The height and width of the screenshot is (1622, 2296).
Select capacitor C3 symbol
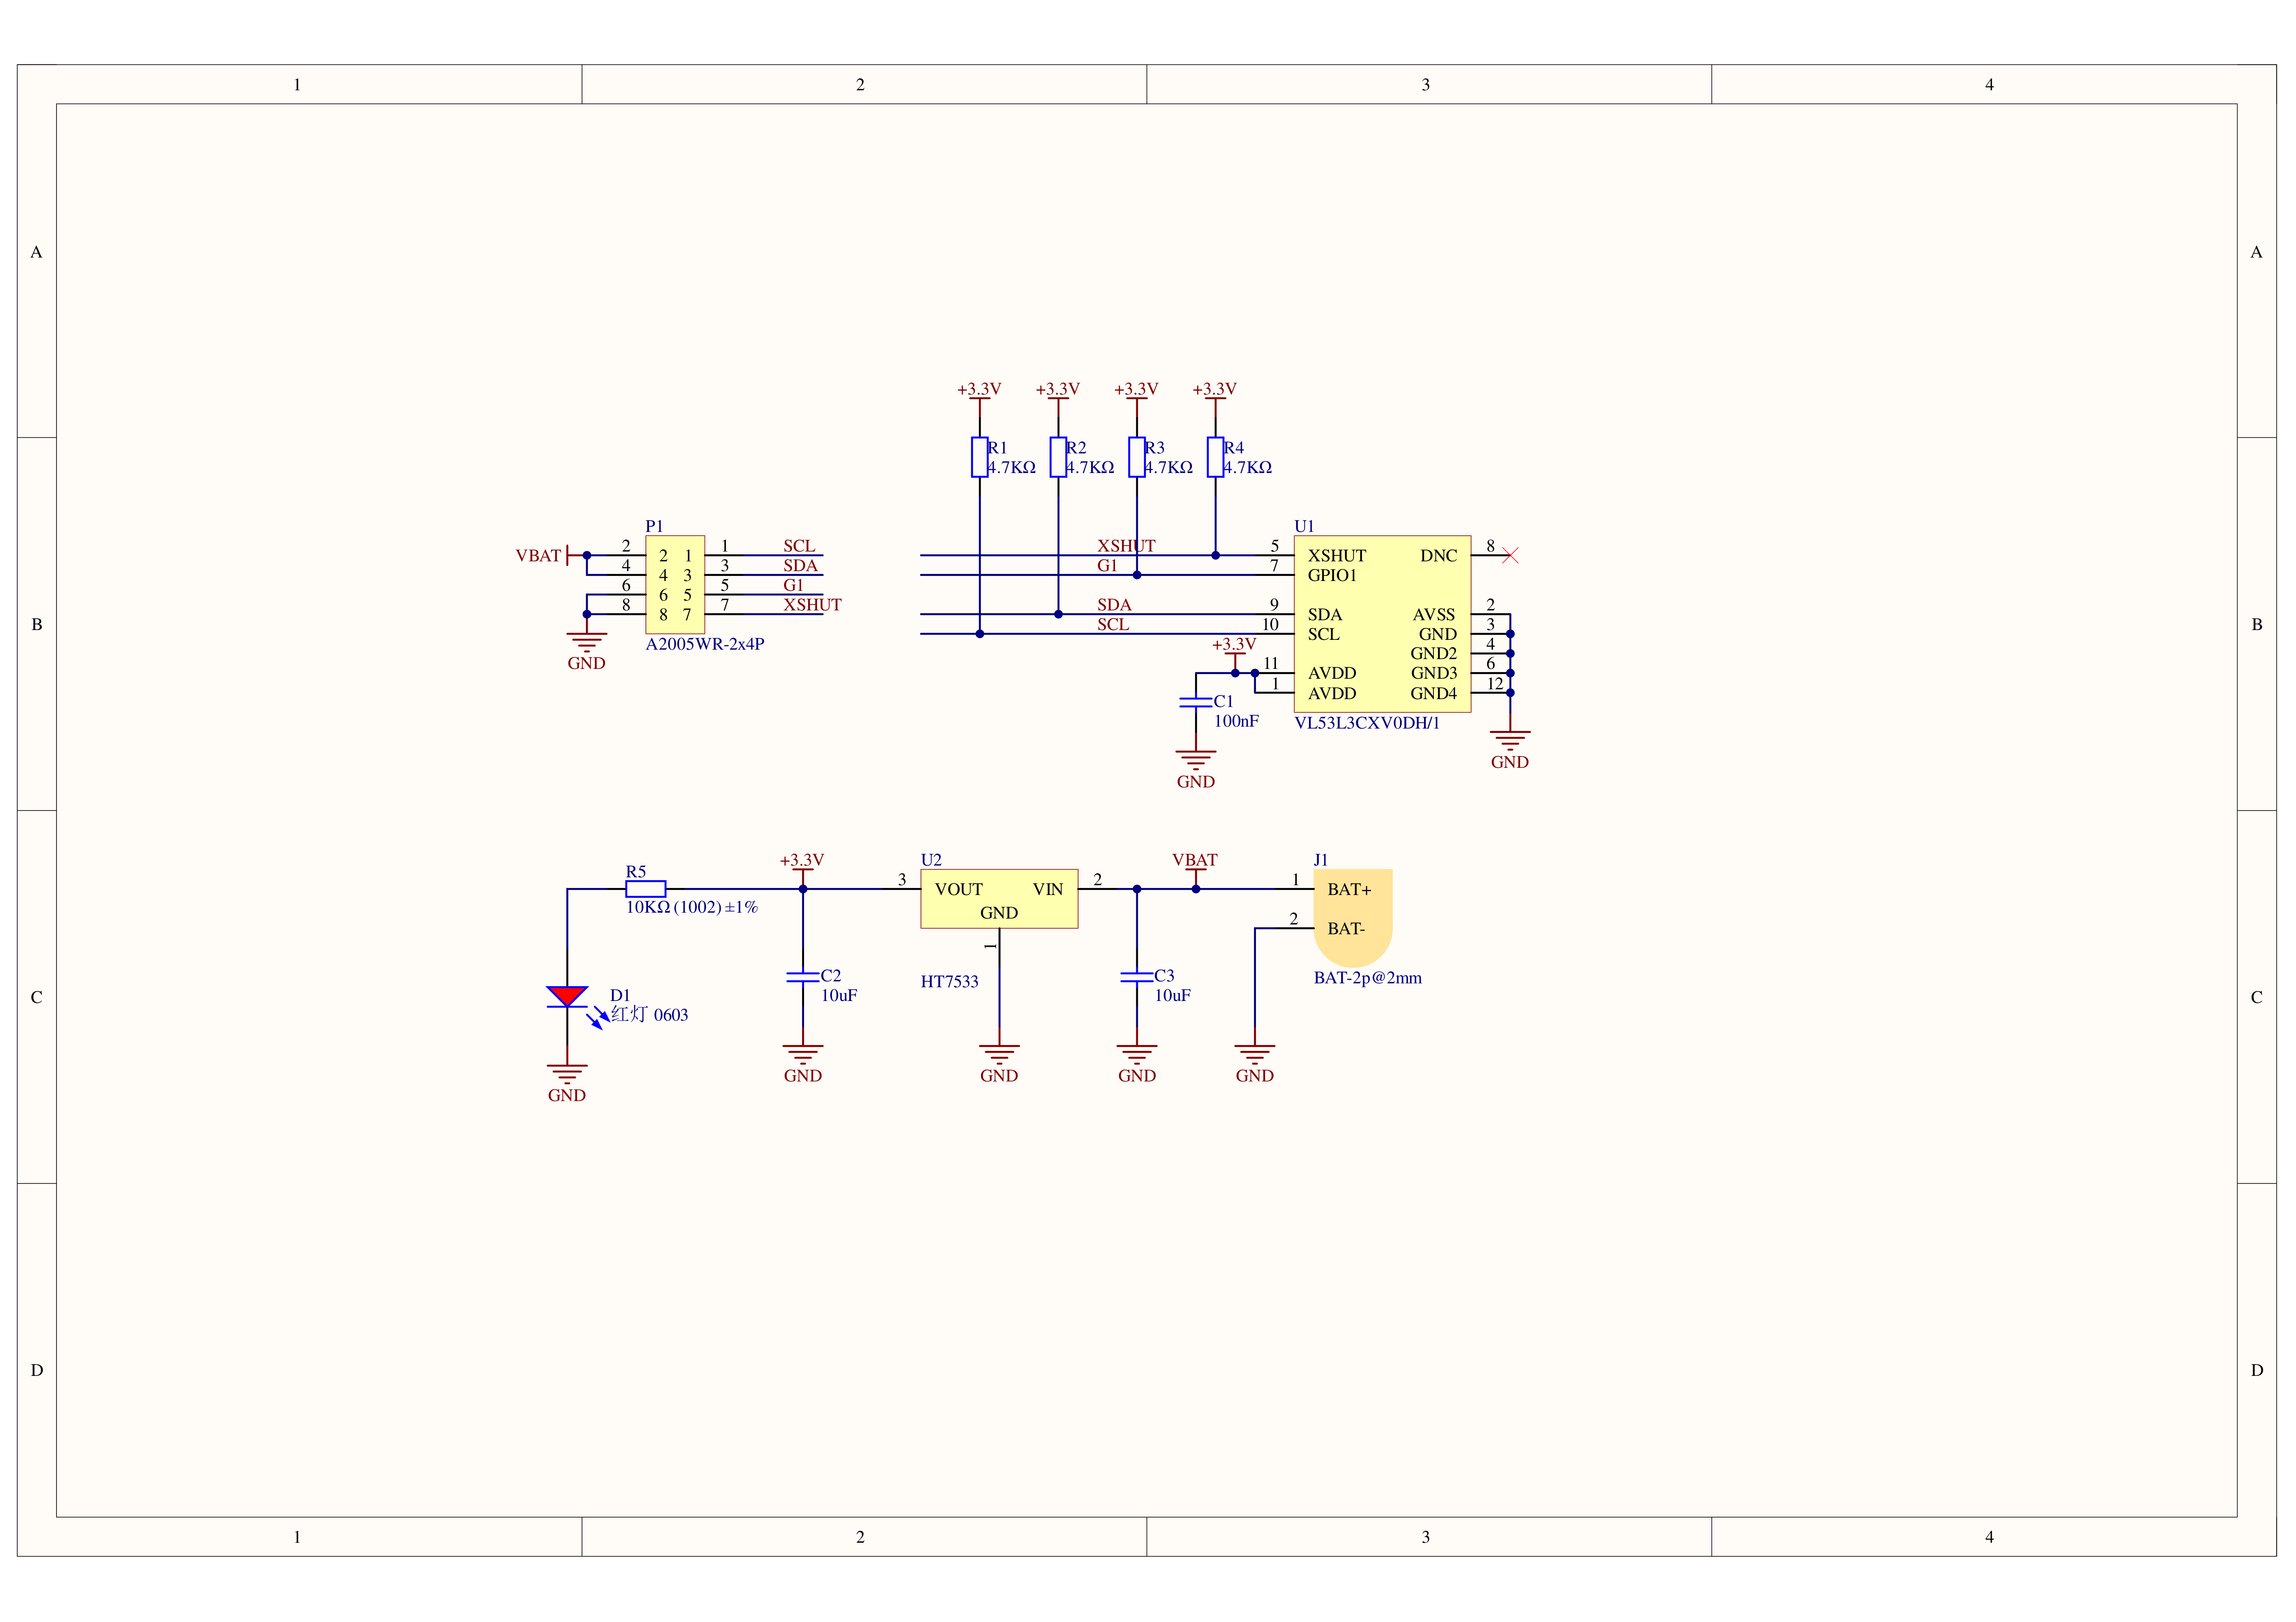(x=1137, y=977)
